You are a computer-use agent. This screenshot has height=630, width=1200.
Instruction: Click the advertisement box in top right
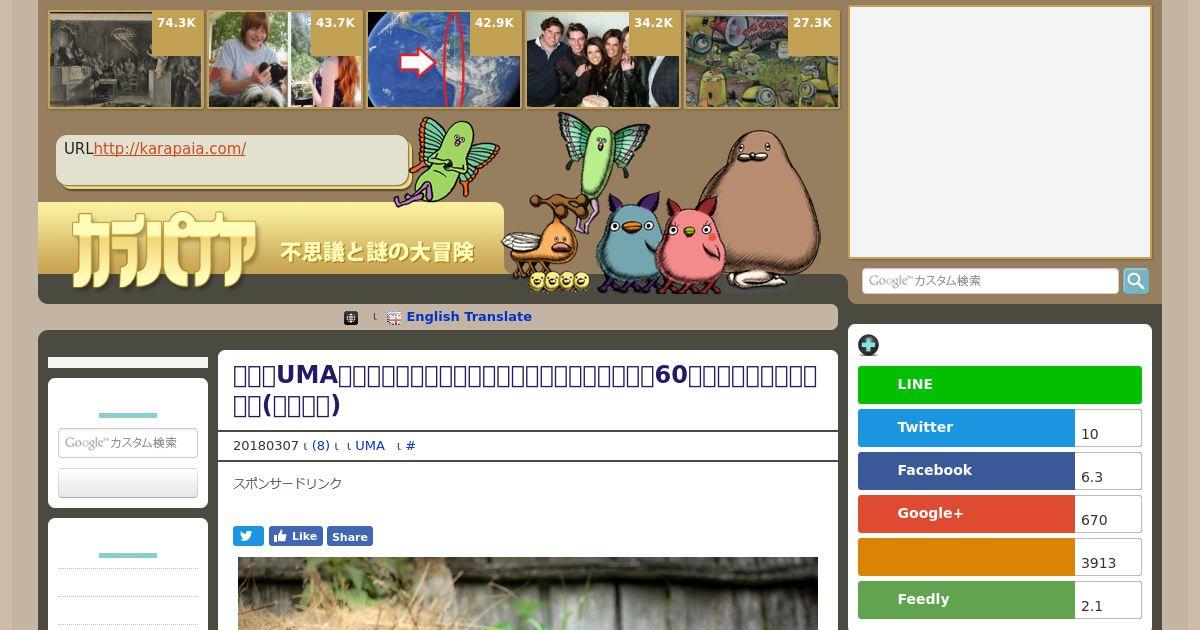pyautogui.click(x=1000, y=132)
